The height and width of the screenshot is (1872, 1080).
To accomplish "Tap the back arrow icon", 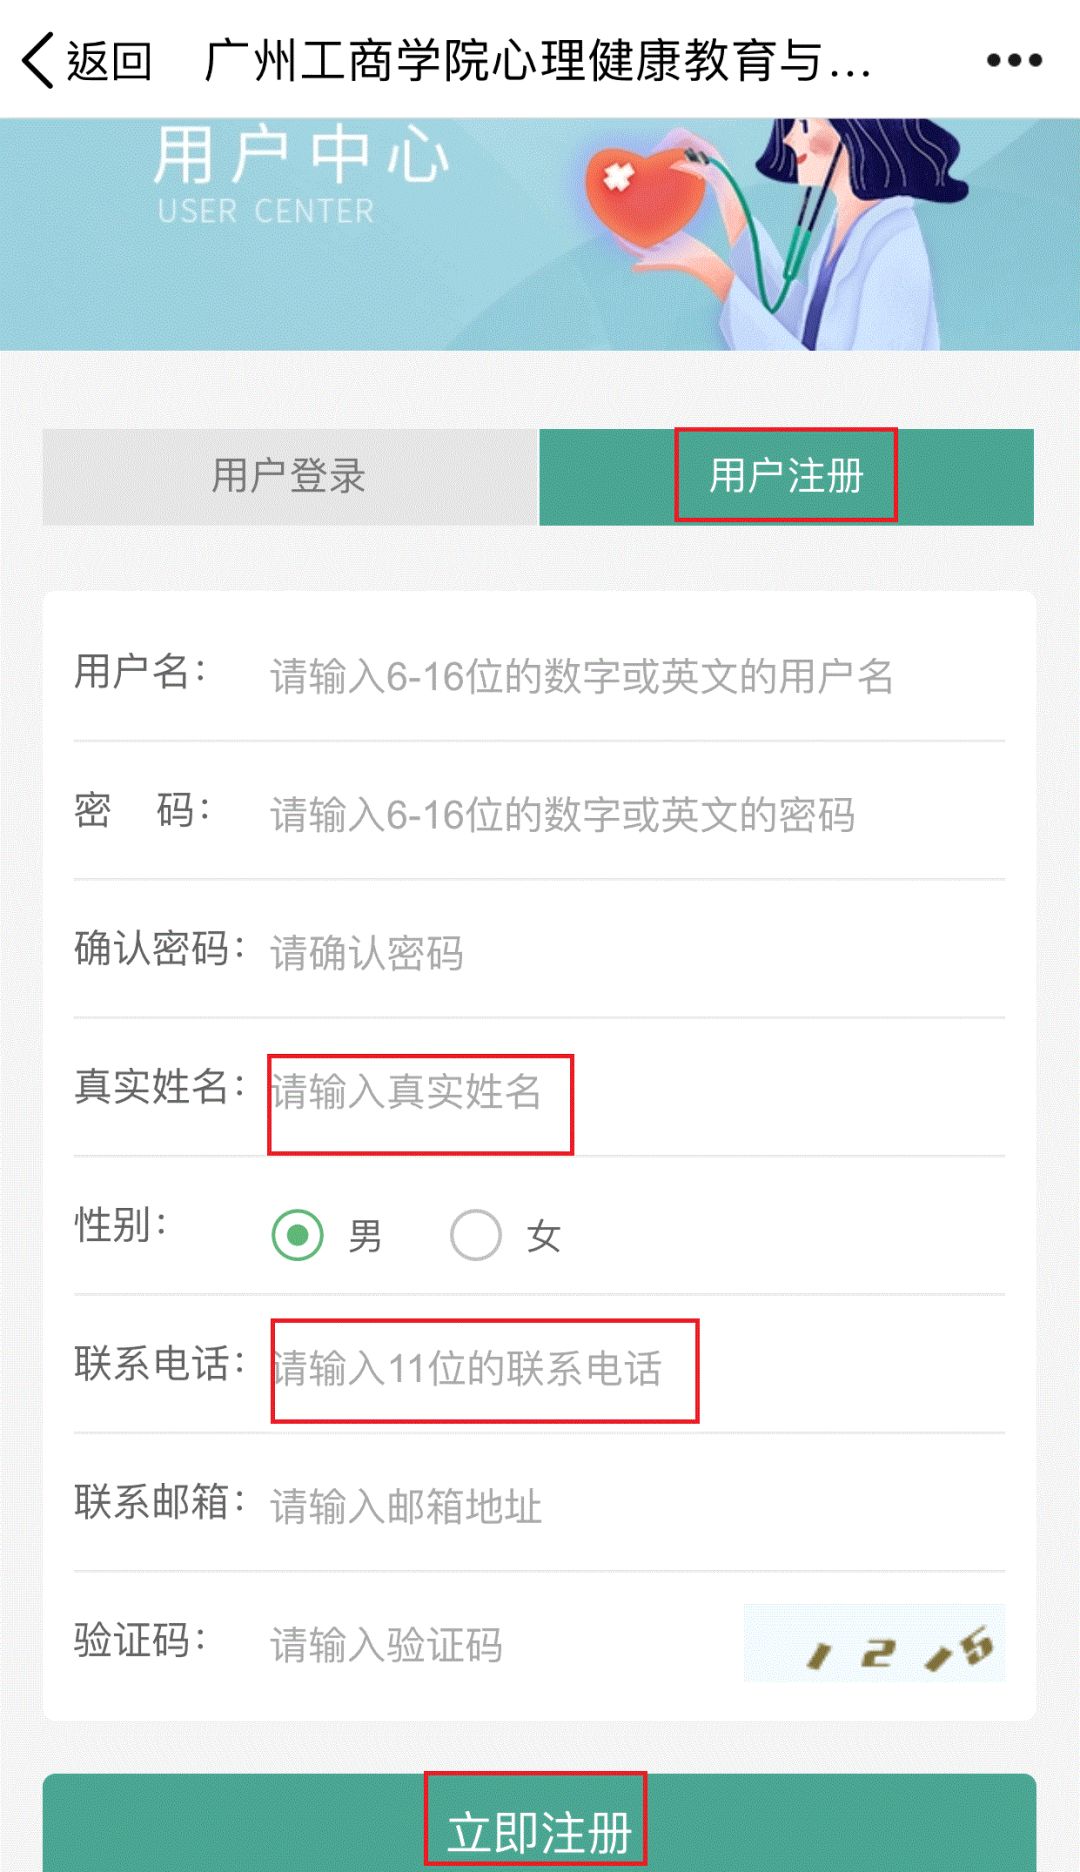I will tap(38, 61).
